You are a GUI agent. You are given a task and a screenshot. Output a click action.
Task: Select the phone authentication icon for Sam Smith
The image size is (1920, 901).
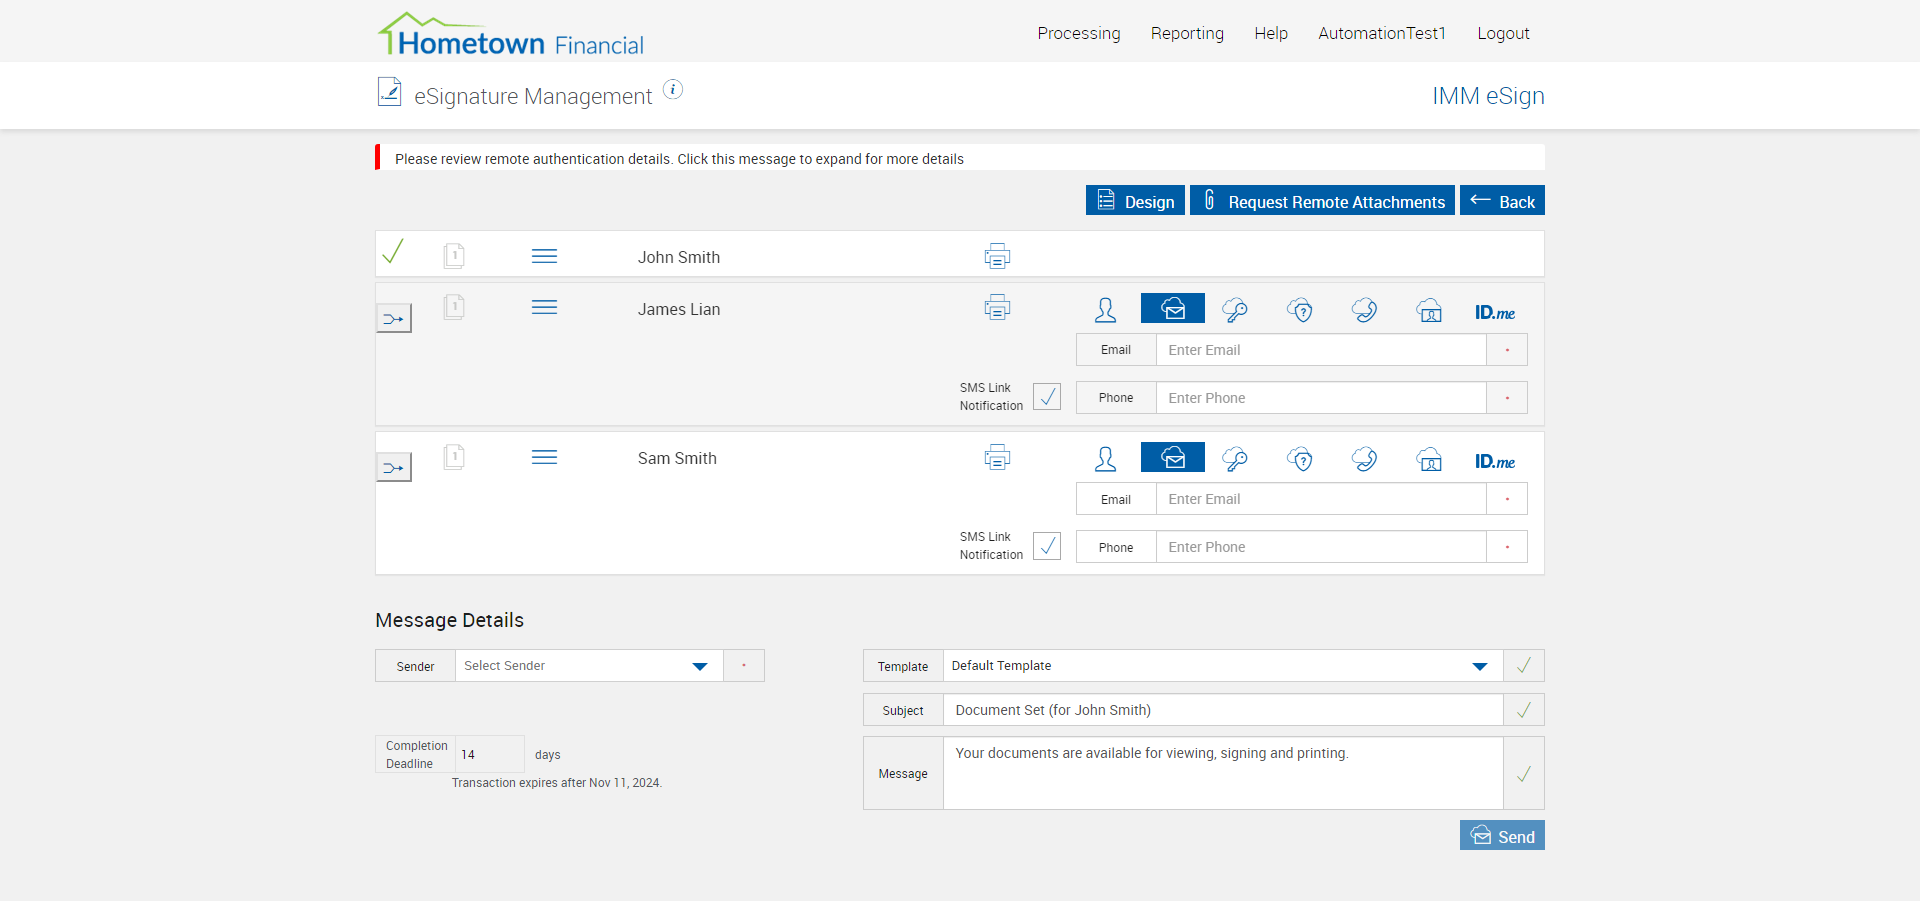click(x=1364, y=459)
